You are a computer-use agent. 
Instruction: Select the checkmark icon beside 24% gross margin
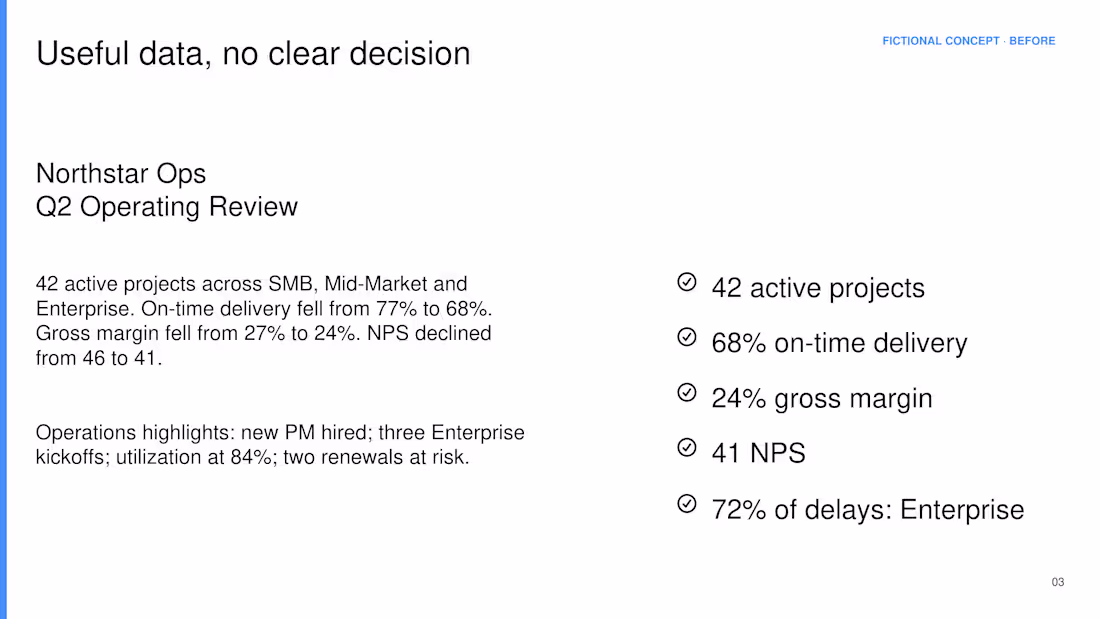(x=687, y=392)
